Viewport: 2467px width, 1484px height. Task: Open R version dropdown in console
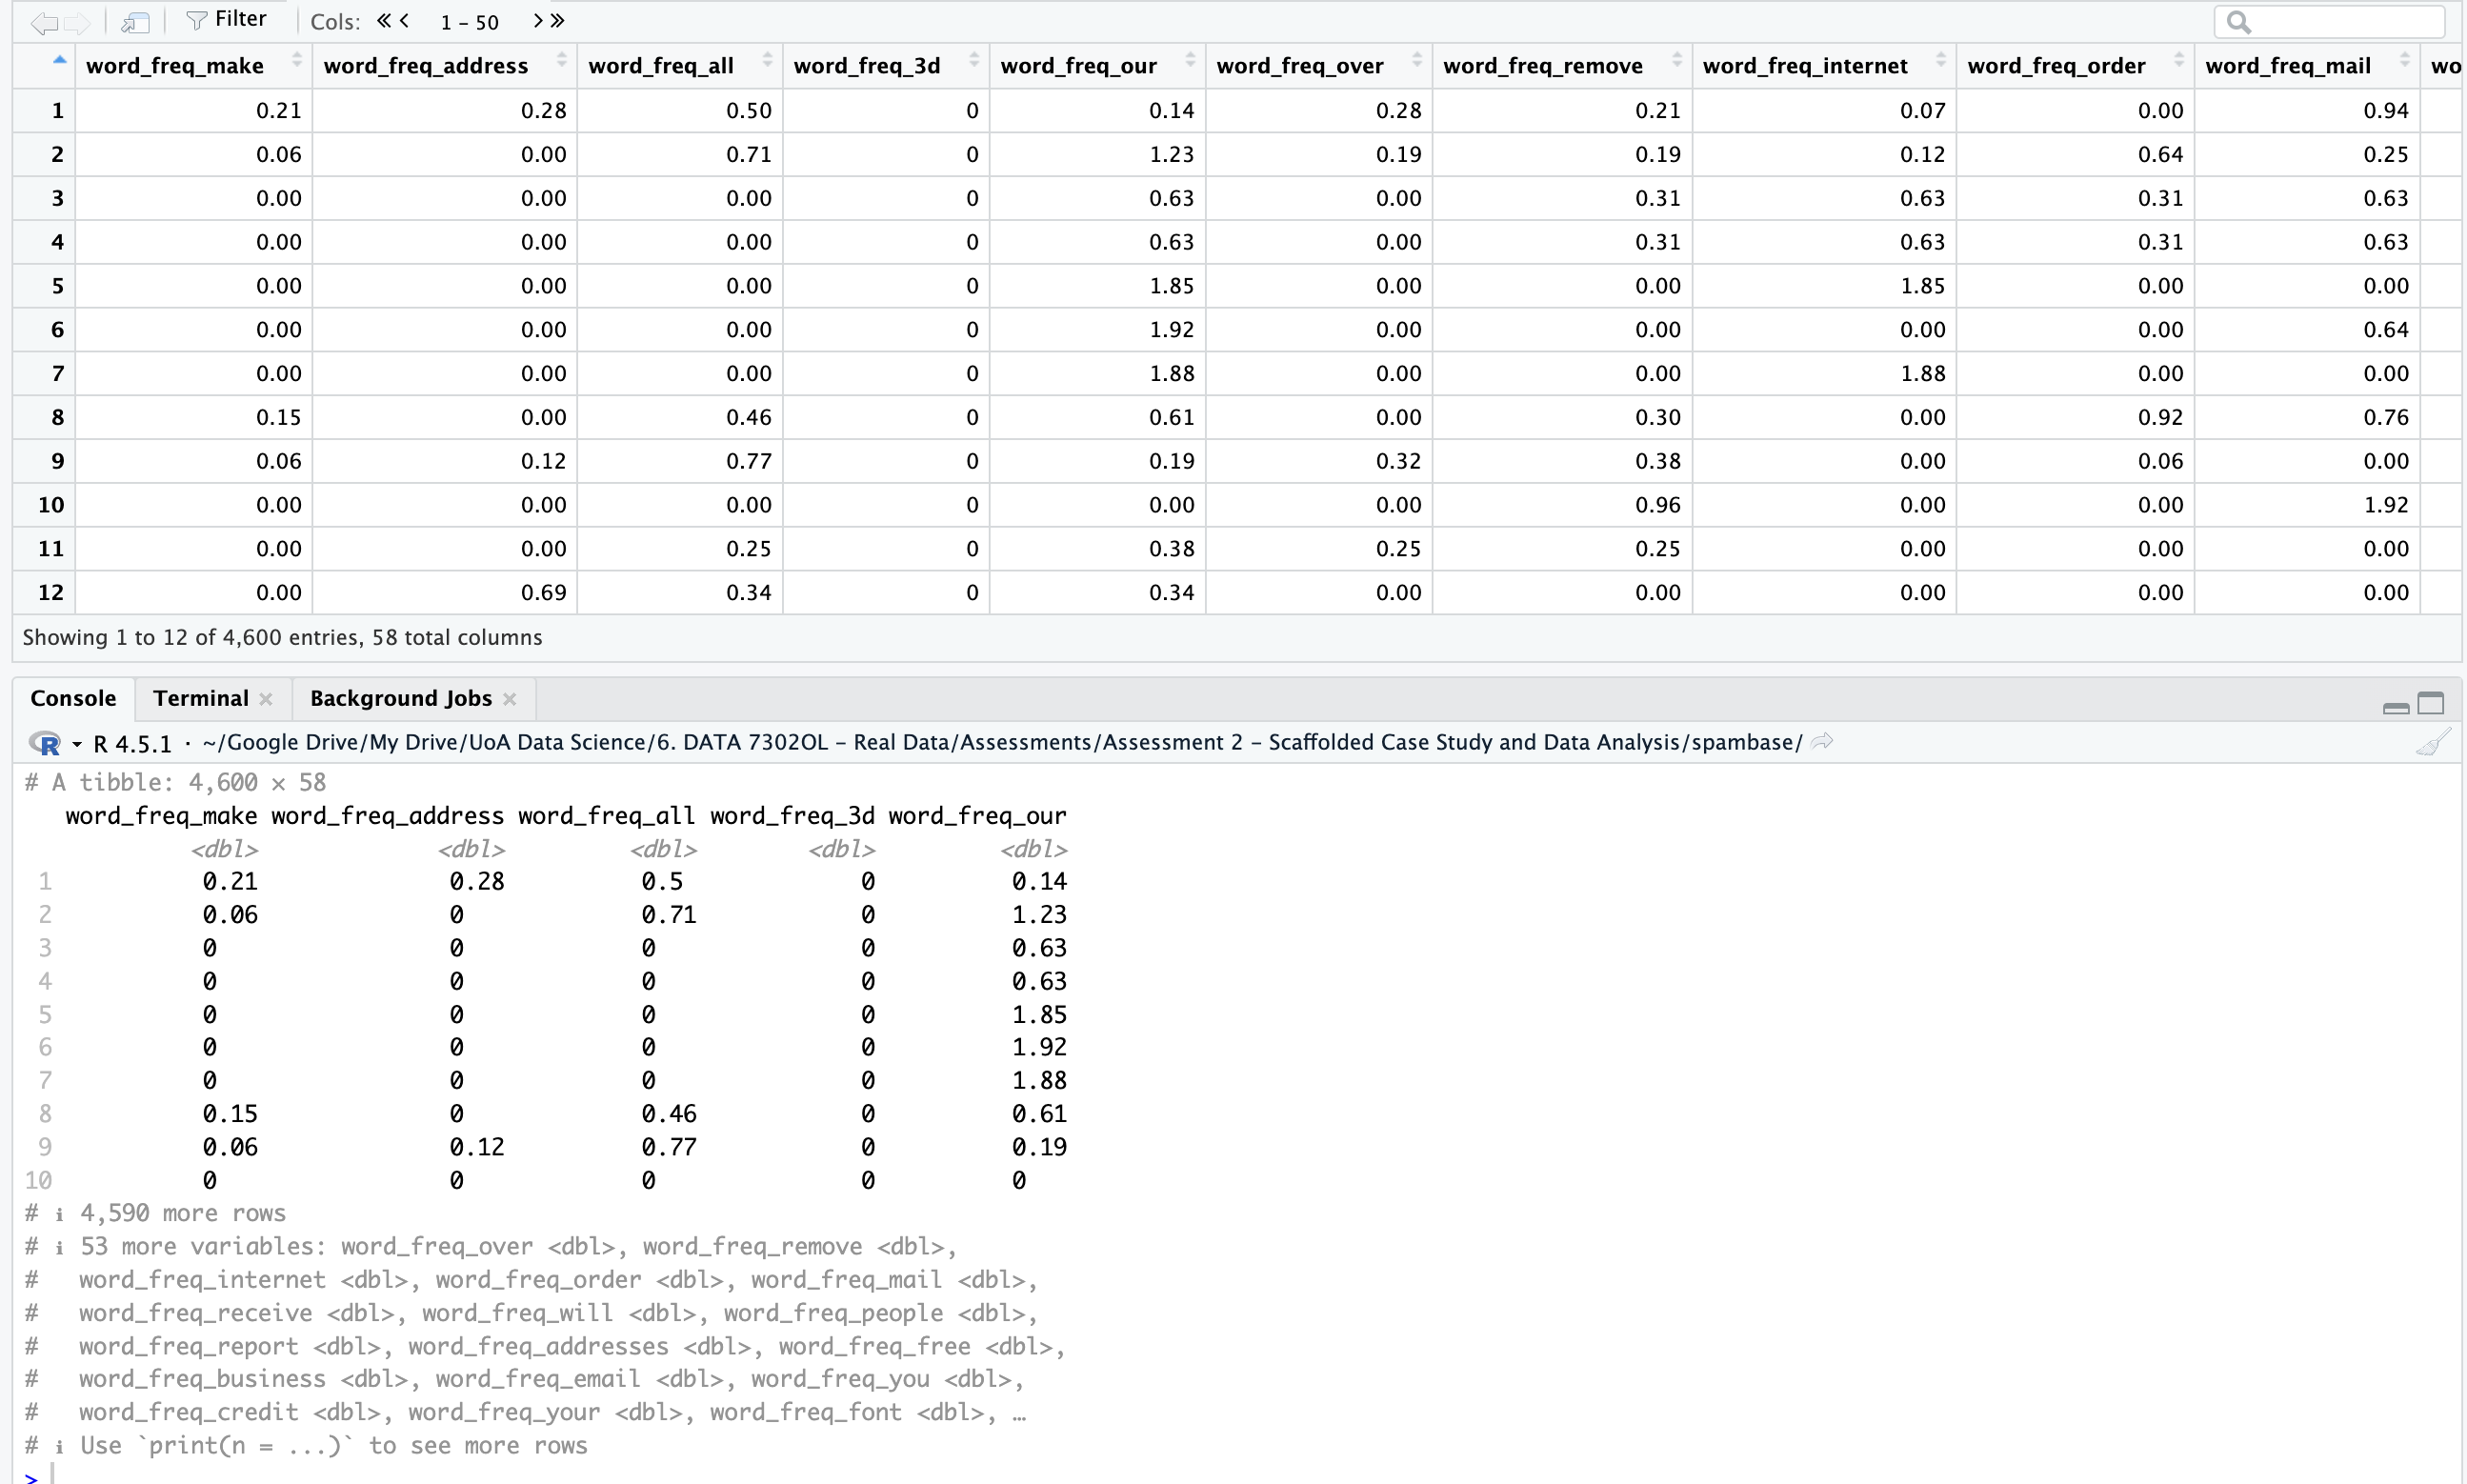[x=76, y=744]
